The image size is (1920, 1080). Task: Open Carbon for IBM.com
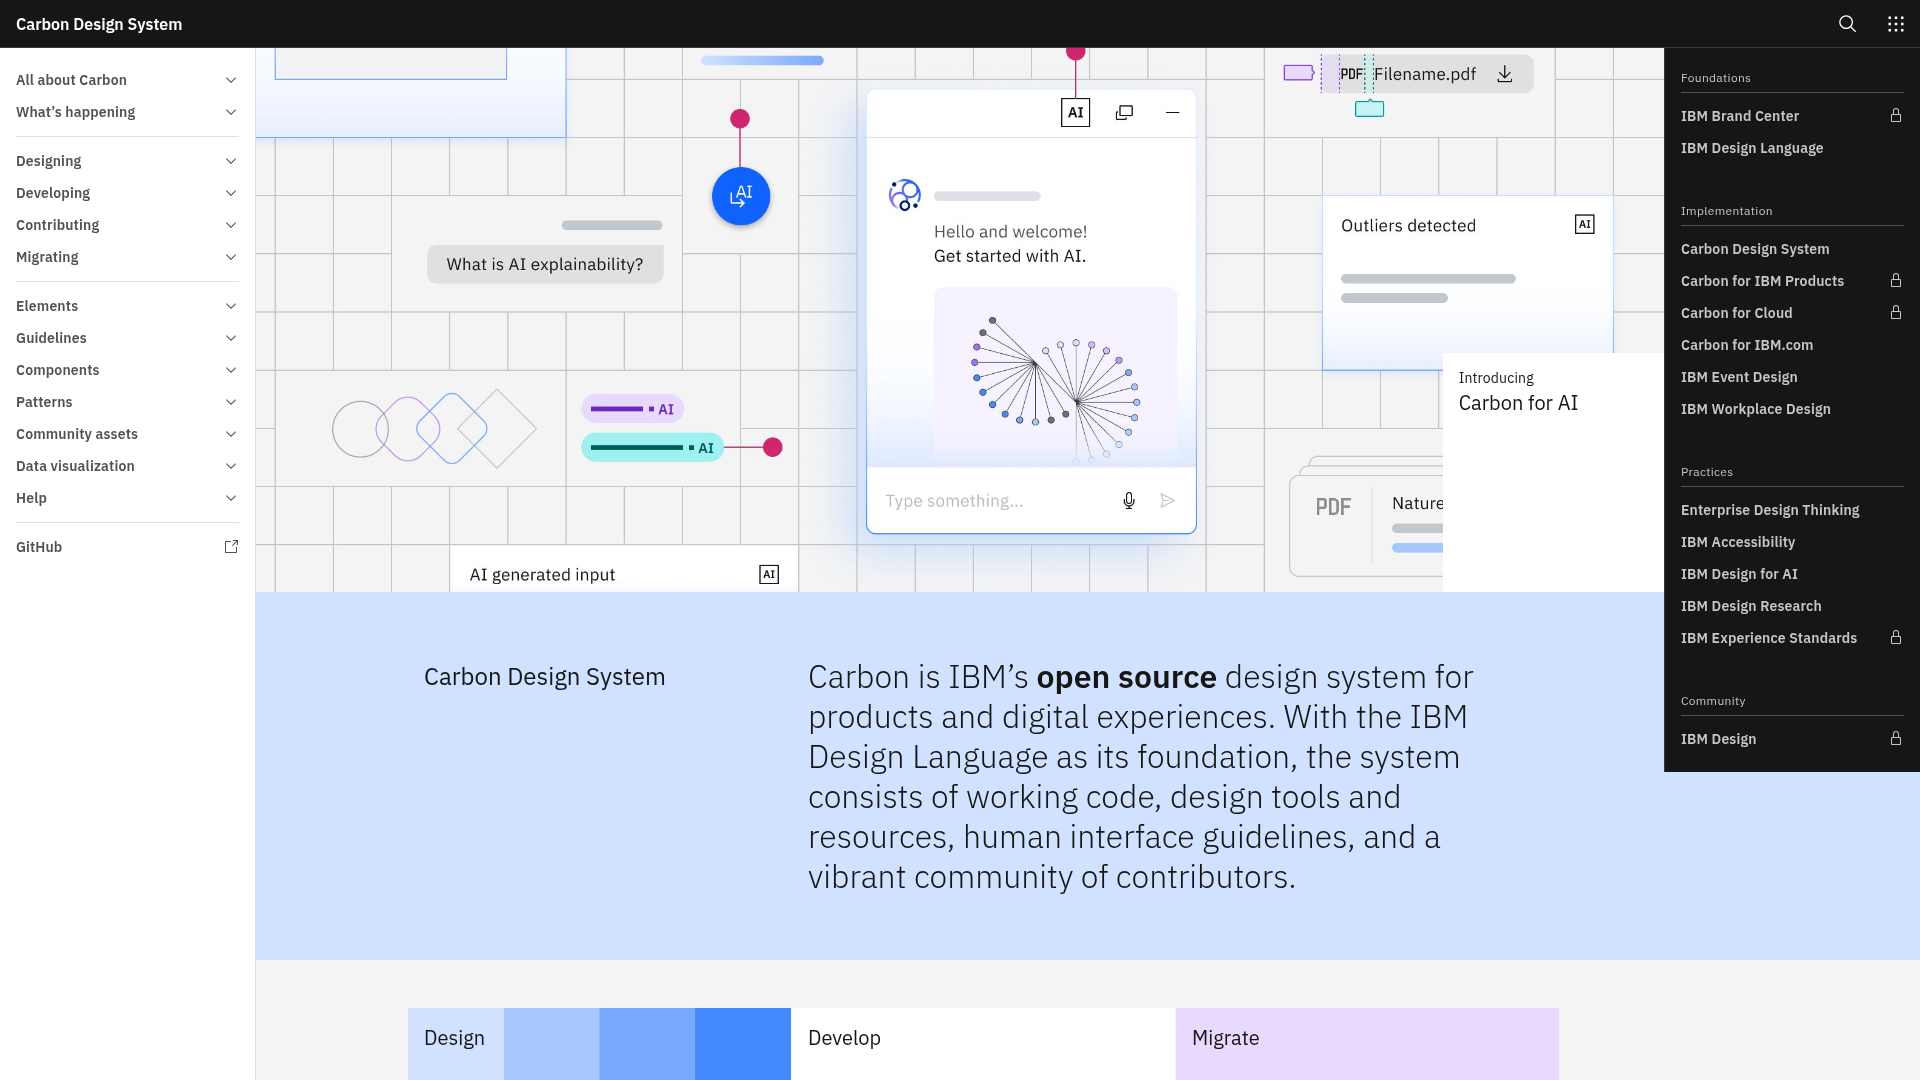(x=1791, y=345)
